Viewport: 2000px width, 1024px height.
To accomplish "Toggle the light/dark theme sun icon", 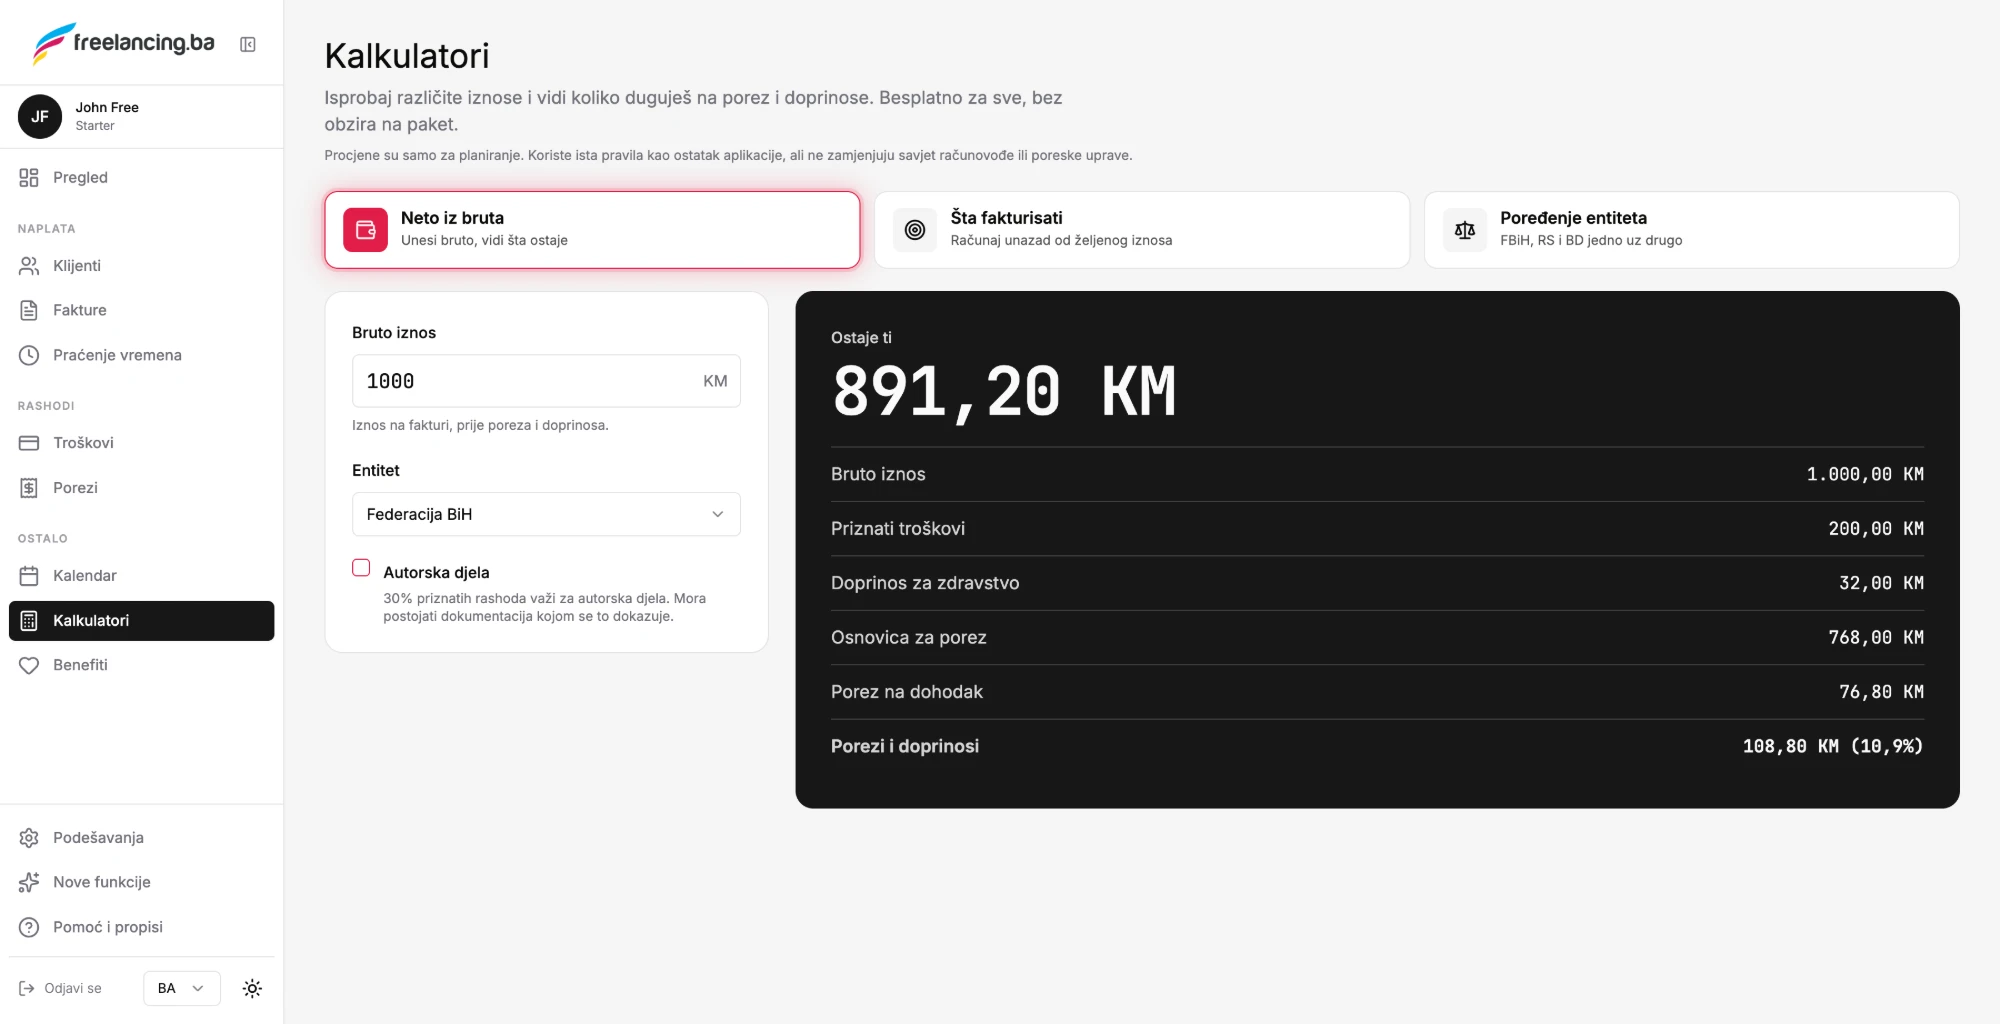I will (252, 988).
